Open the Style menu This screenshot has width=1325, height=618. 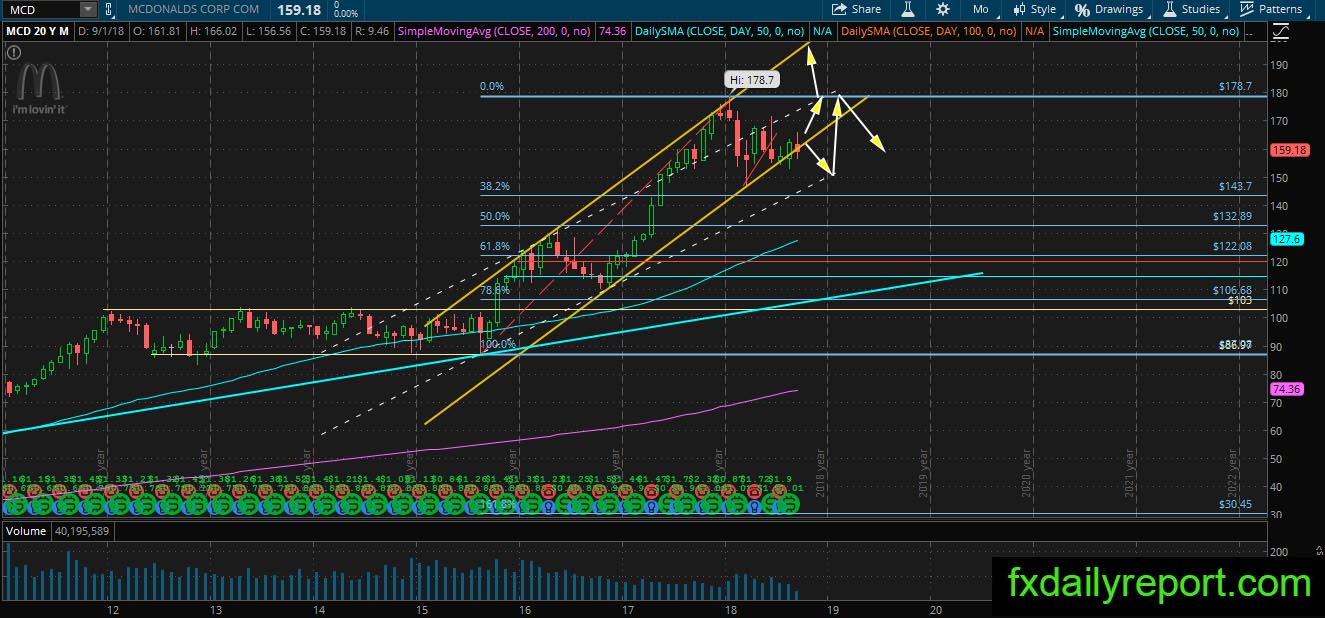tap(1035, 9)
